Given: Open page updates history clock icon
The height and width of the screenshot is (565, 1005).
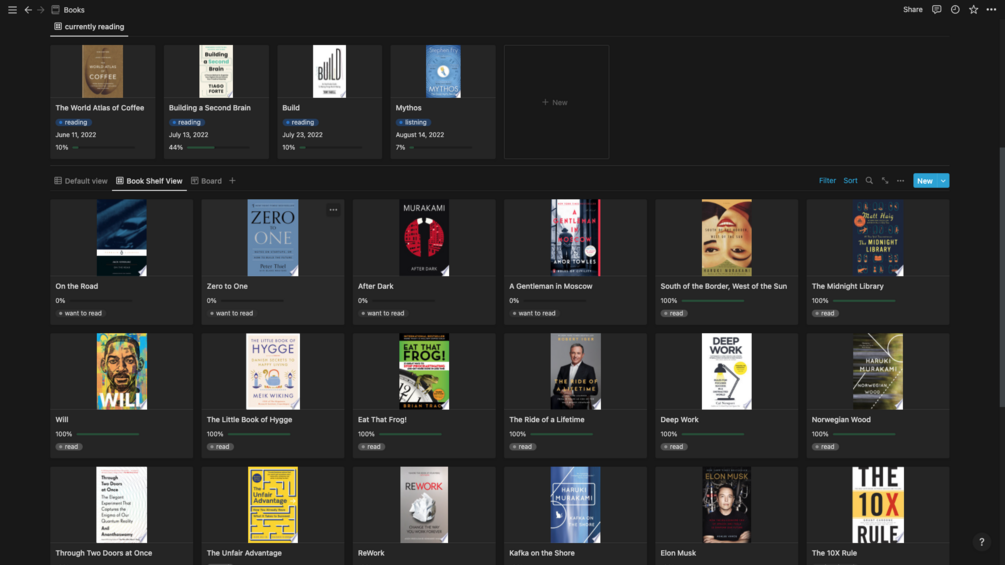Looking at the screenshot, I should (955, 10).
